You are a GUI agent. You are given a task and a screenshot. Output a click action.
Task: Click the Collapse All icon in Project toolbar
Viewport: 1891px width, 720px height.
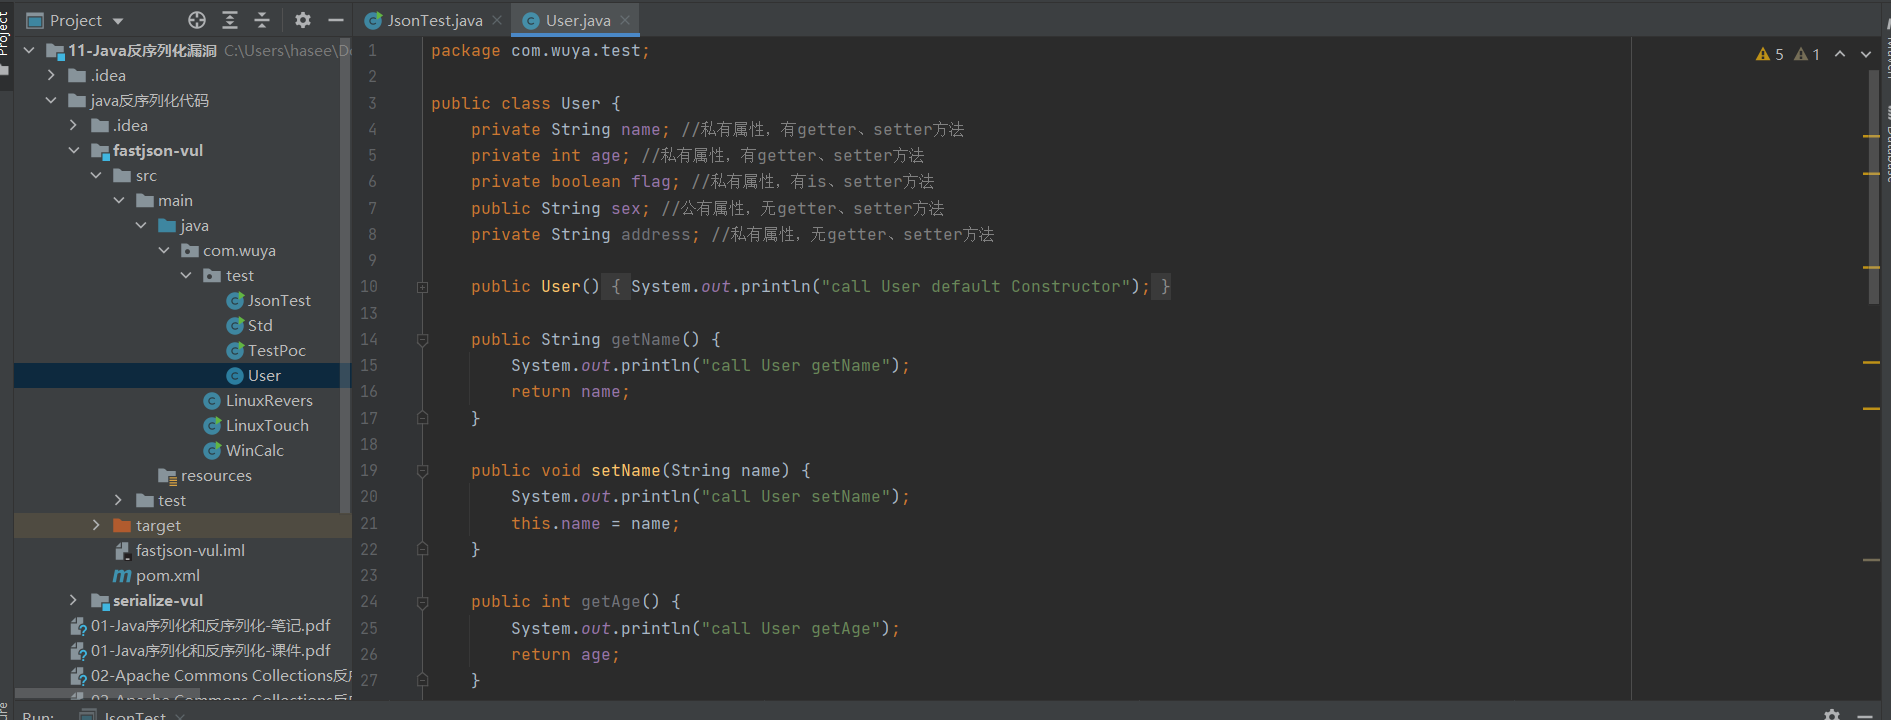point(262,20)
